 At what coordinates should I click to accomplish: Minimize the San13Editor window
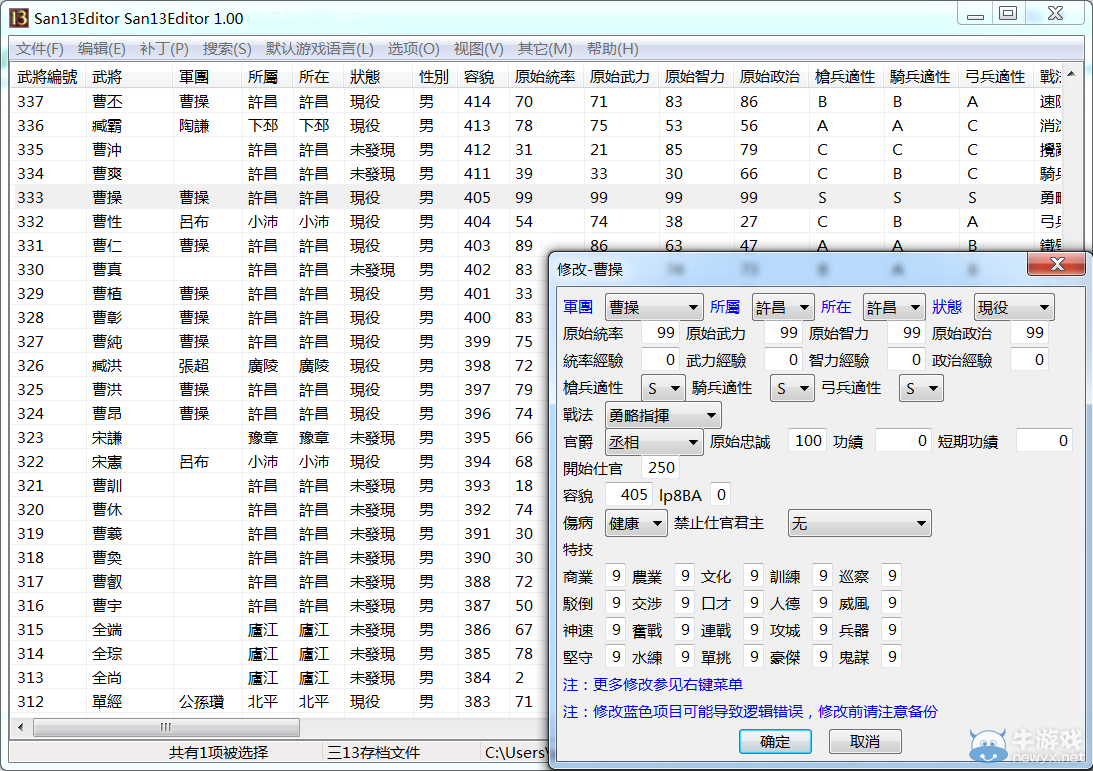[975, 13]
